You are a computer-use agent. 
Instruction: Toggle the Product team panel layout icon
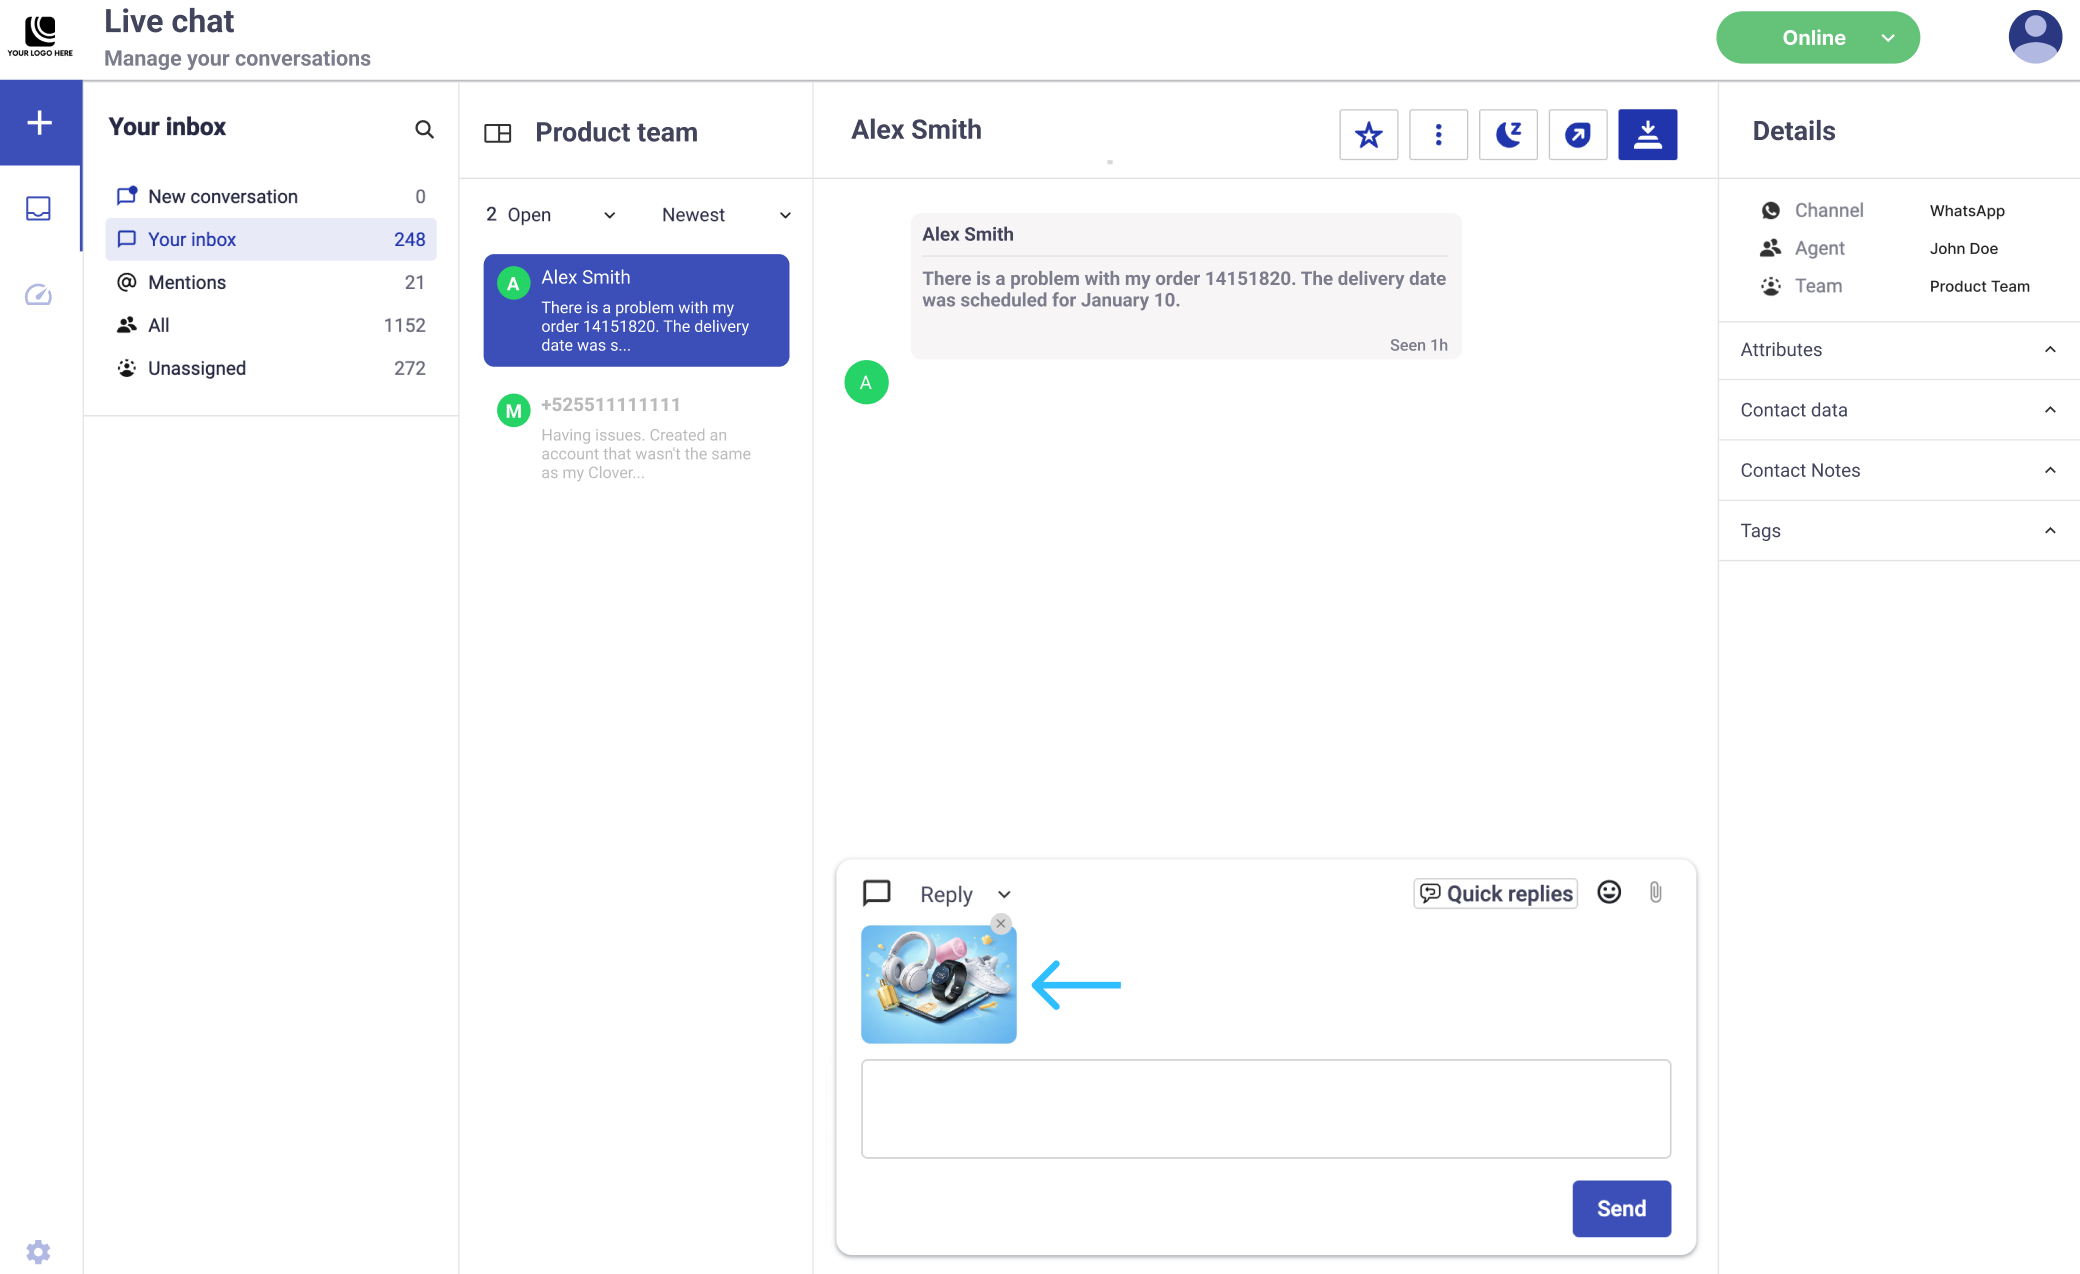(498, 133)
